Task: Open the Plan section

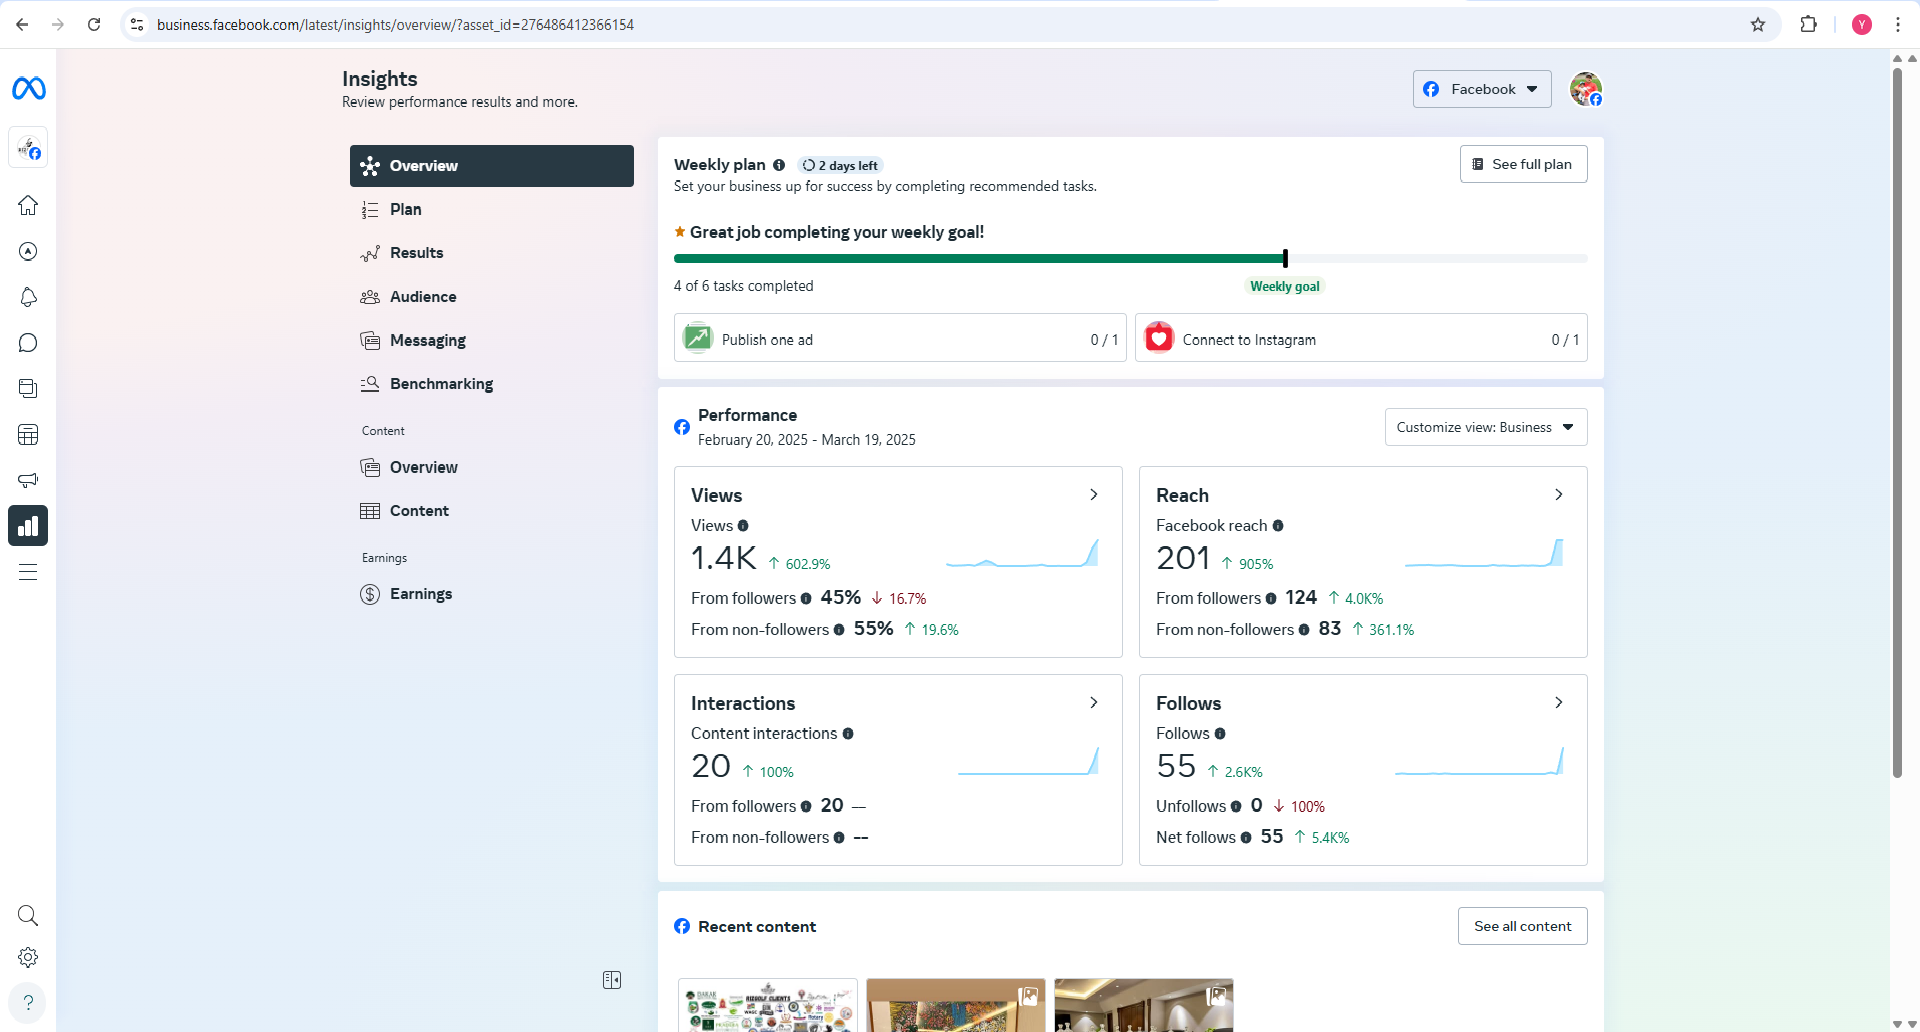Action: pos(492,210)
